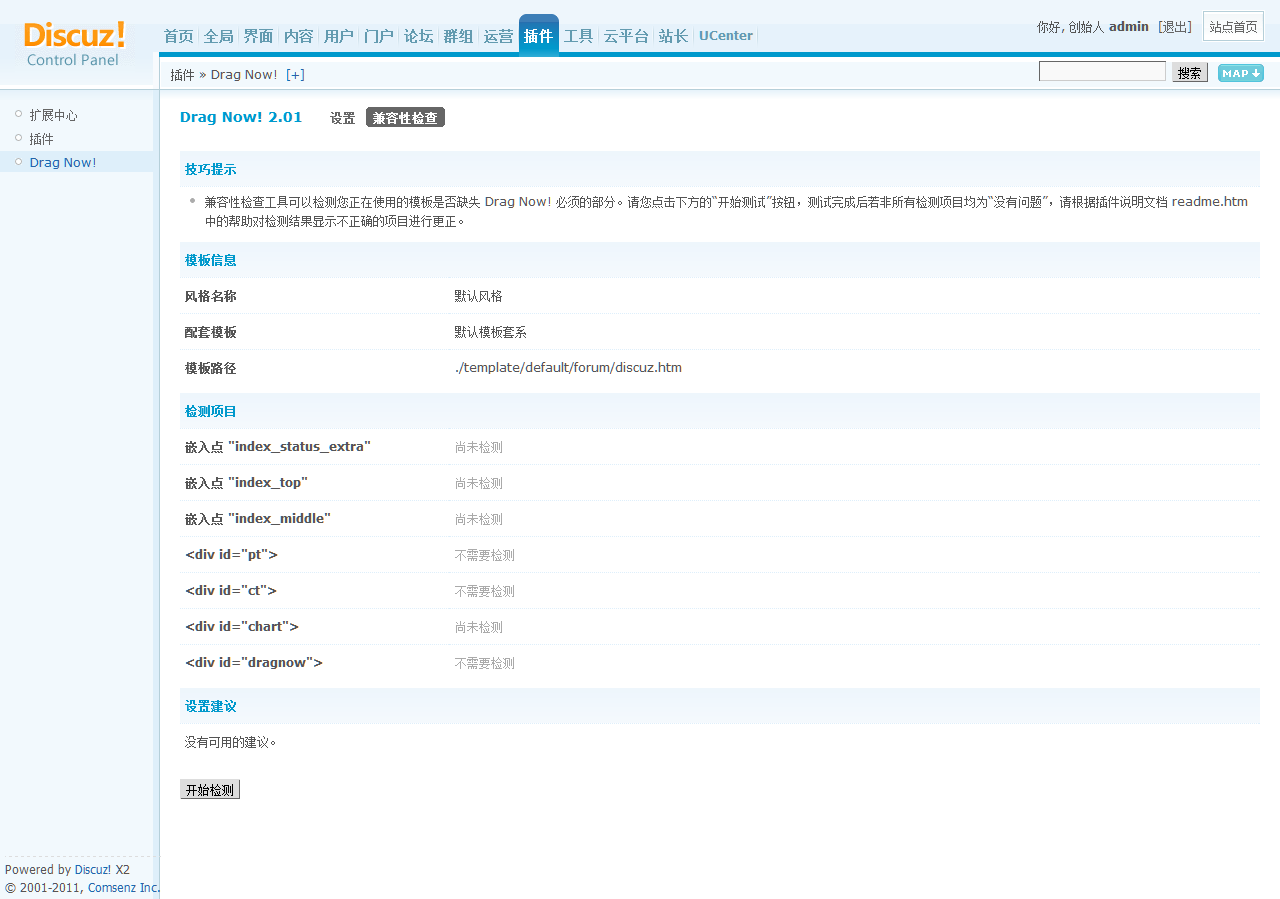Open the Comsenz Inc. footer link
Screen dimensions: 1280x899
point(124,887)
